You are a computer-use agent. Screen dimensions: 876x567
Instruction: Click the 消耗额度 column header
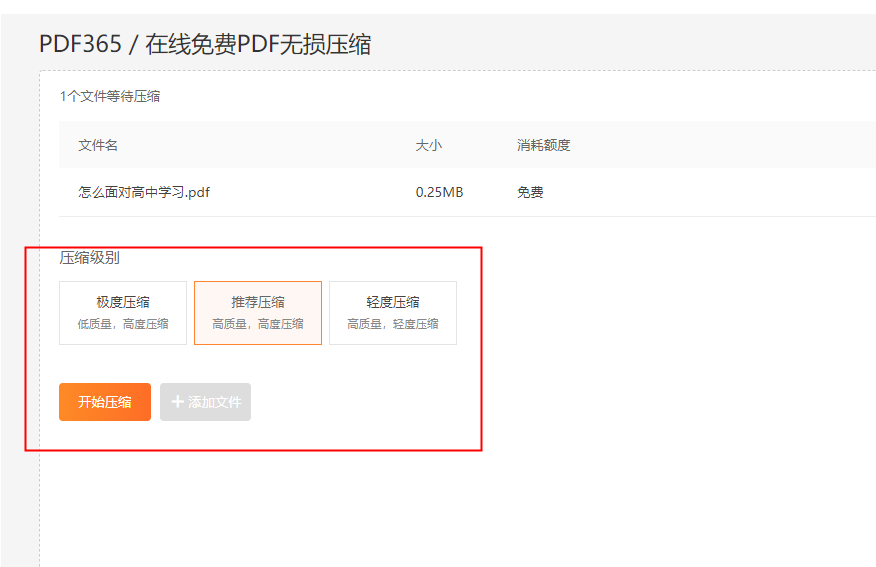click(544, 145)
